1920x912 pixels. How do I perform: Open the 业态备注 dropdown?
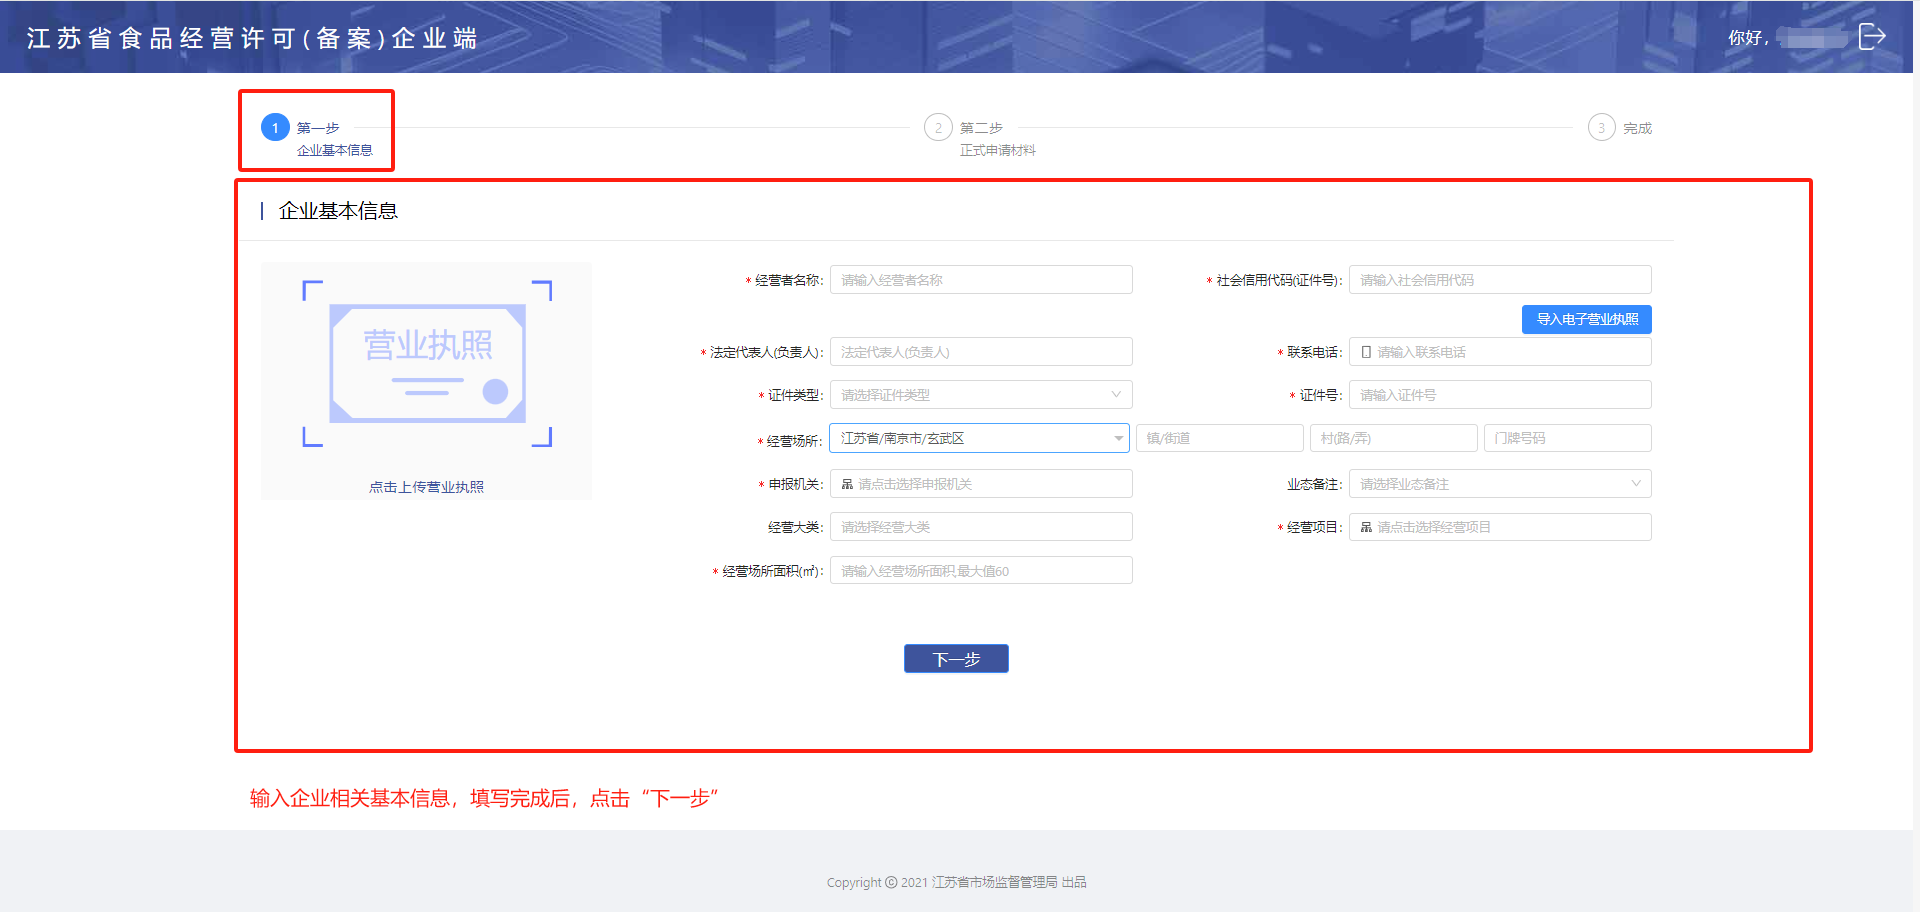[x=1499, y=484]
